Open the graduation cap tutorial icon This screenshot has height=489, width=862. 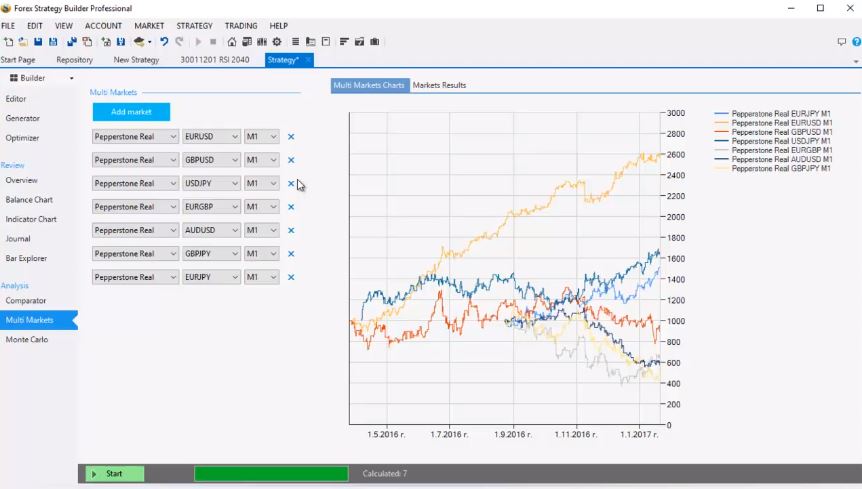(x=139, y=42)
